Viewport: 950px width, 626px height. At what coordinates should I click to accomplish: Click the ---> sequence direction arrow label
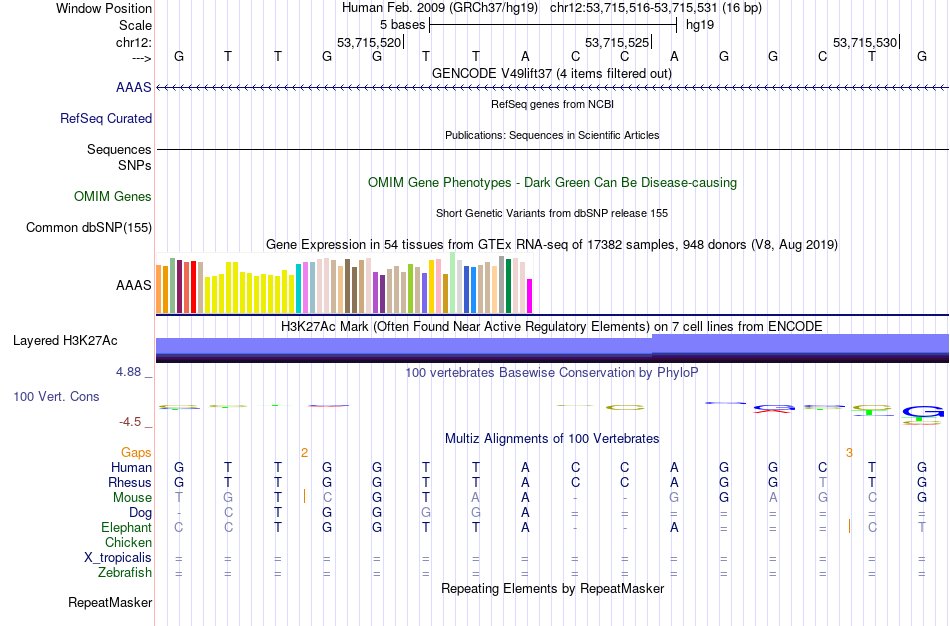point(141,58)
